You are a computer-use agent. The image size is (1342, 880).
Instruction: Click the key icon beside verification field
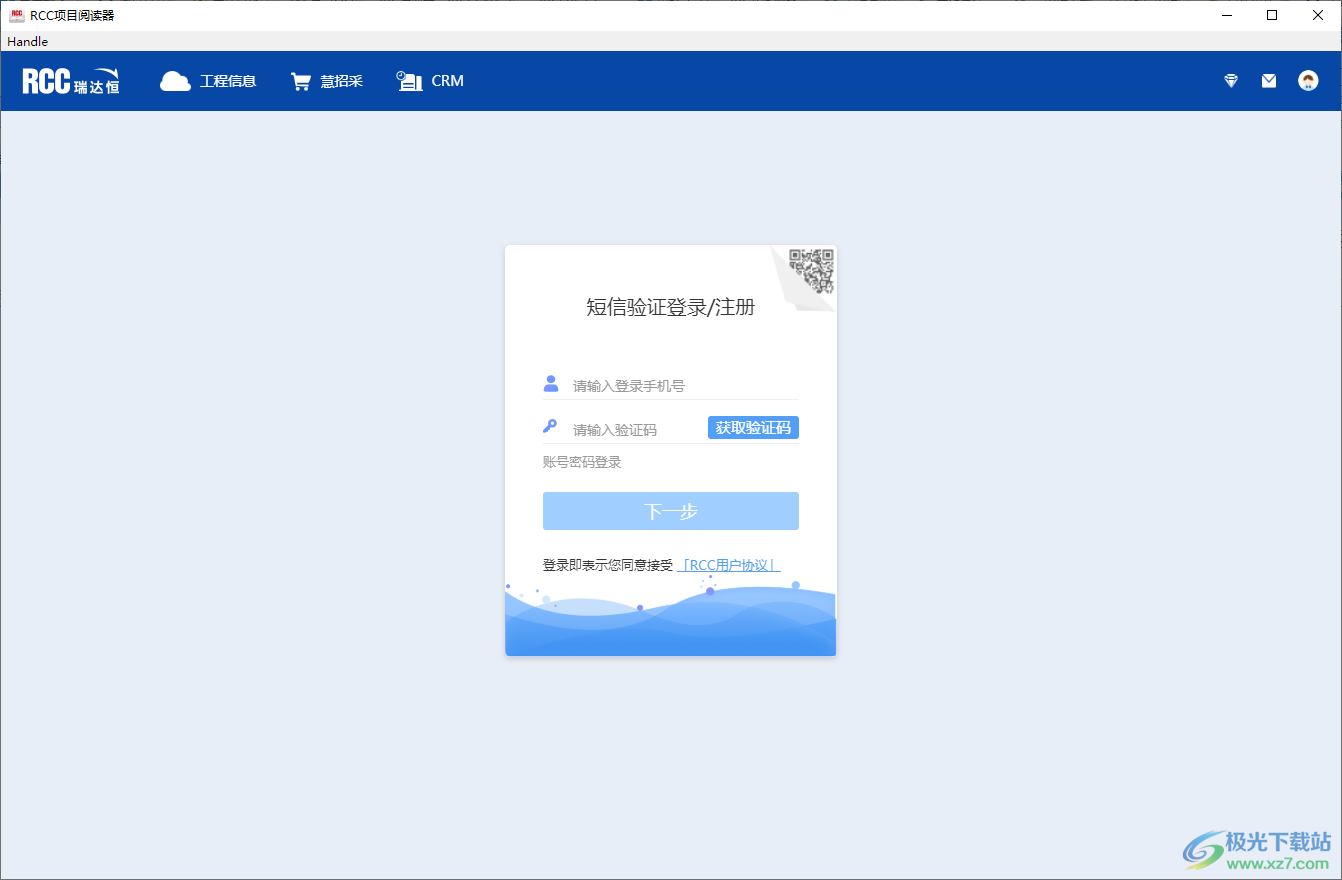click(551, 425)
